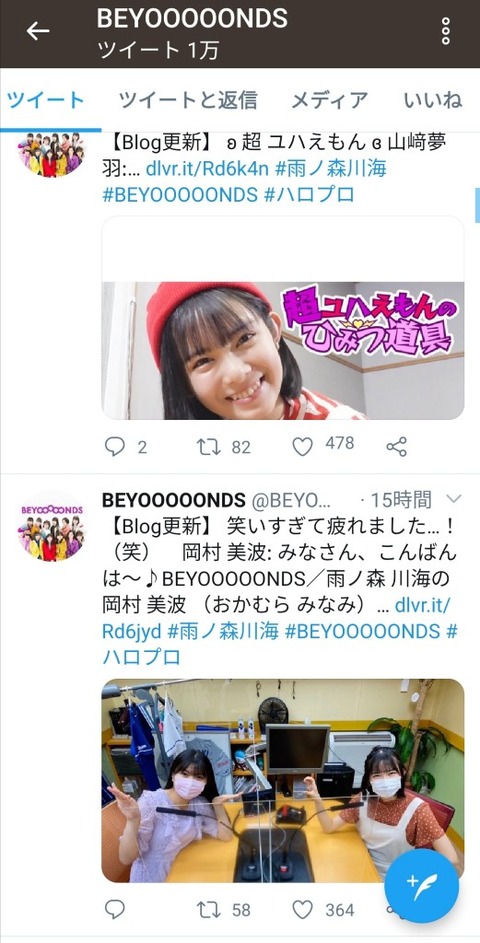Like the tweet with 478 likes
The height and width of the screenshot is (943, 480).
[x=303, y=447]
